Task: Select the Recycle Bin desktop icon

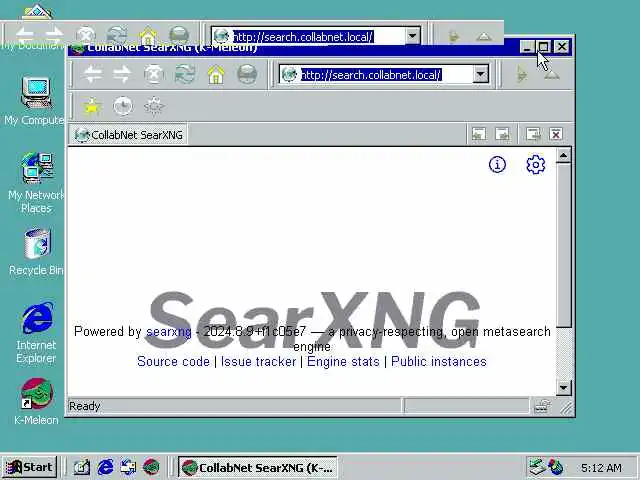Action: (x=36, y=252)
